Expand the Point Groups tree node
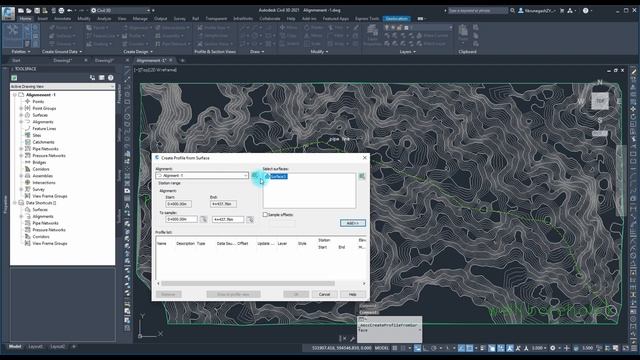The width and height of the screenshot is (640, 360). click(21, 108)
